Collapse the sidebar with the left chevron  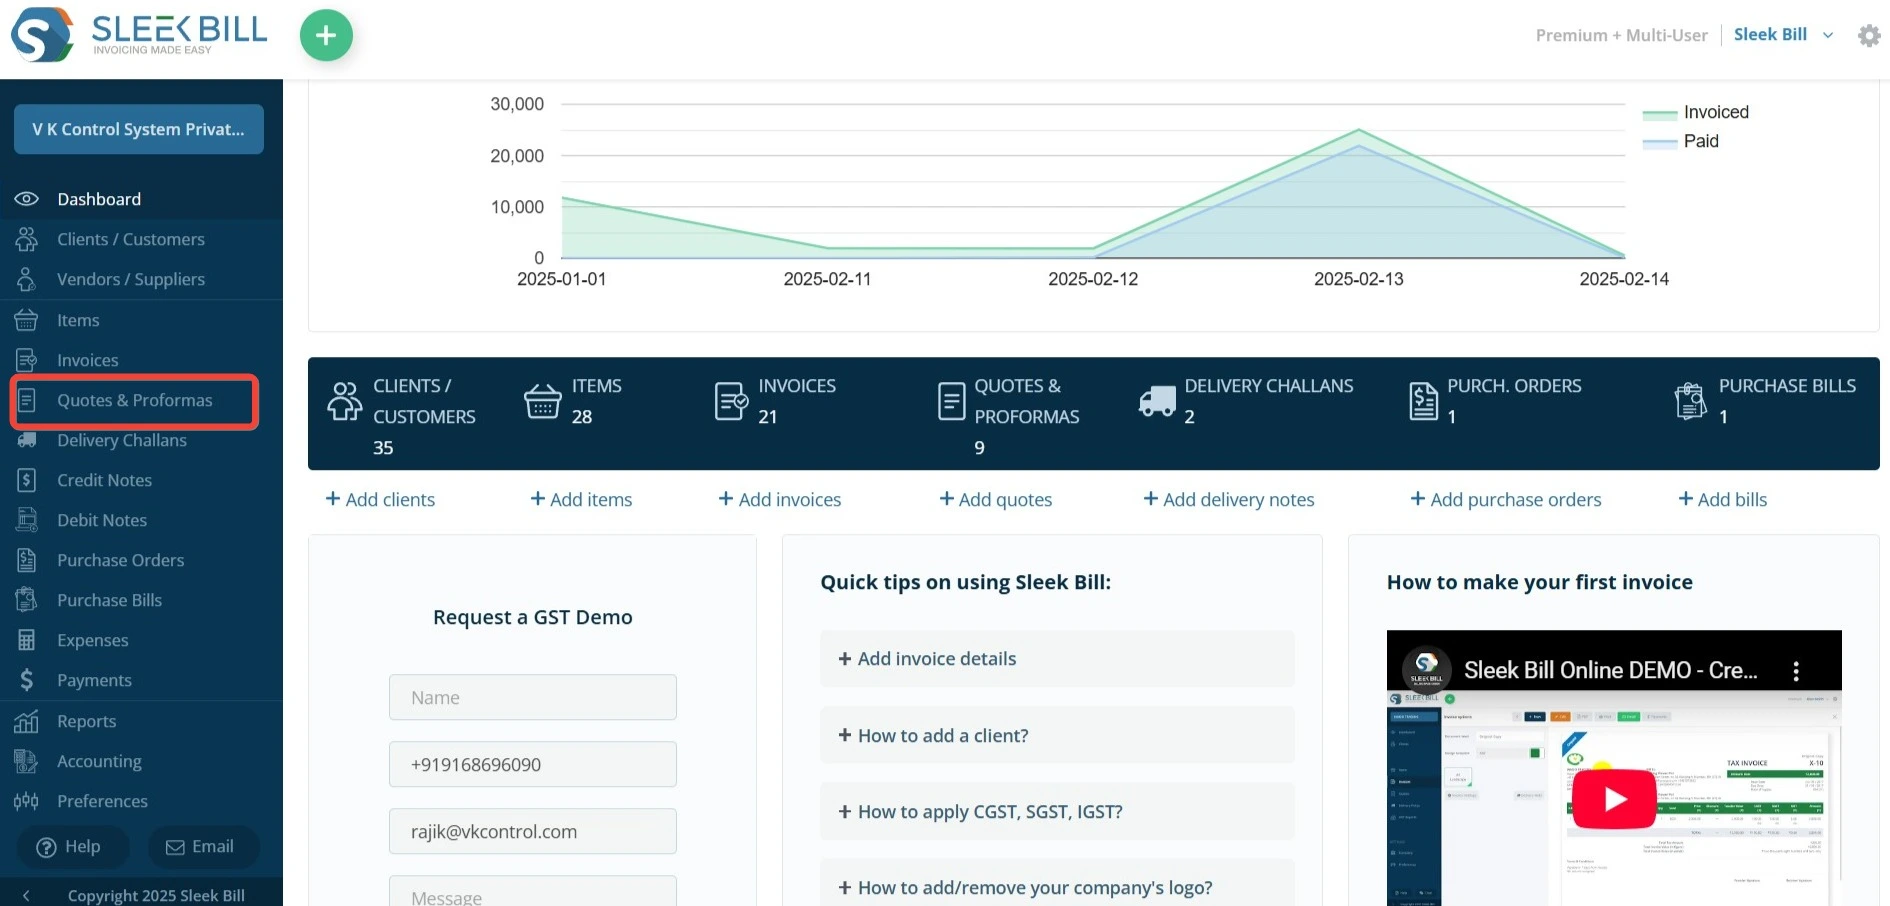[x=26, y=895]
